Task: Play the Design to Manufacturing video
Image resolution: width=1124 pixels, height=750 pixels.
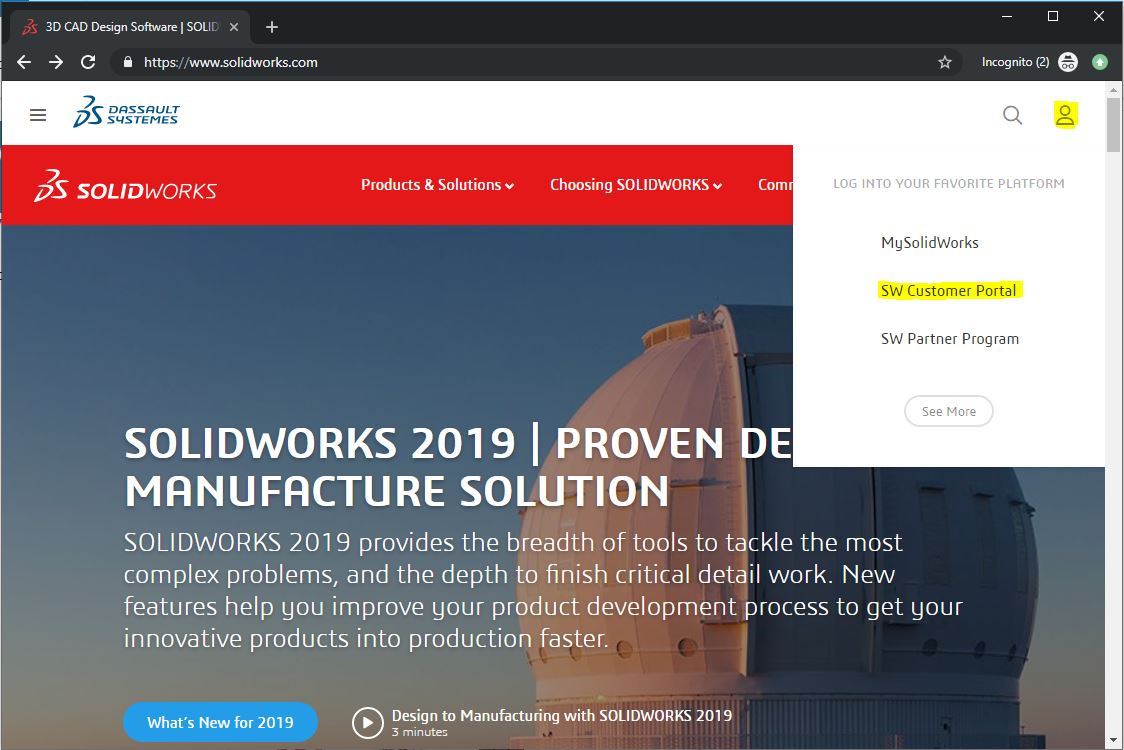Action: (367, 722)
